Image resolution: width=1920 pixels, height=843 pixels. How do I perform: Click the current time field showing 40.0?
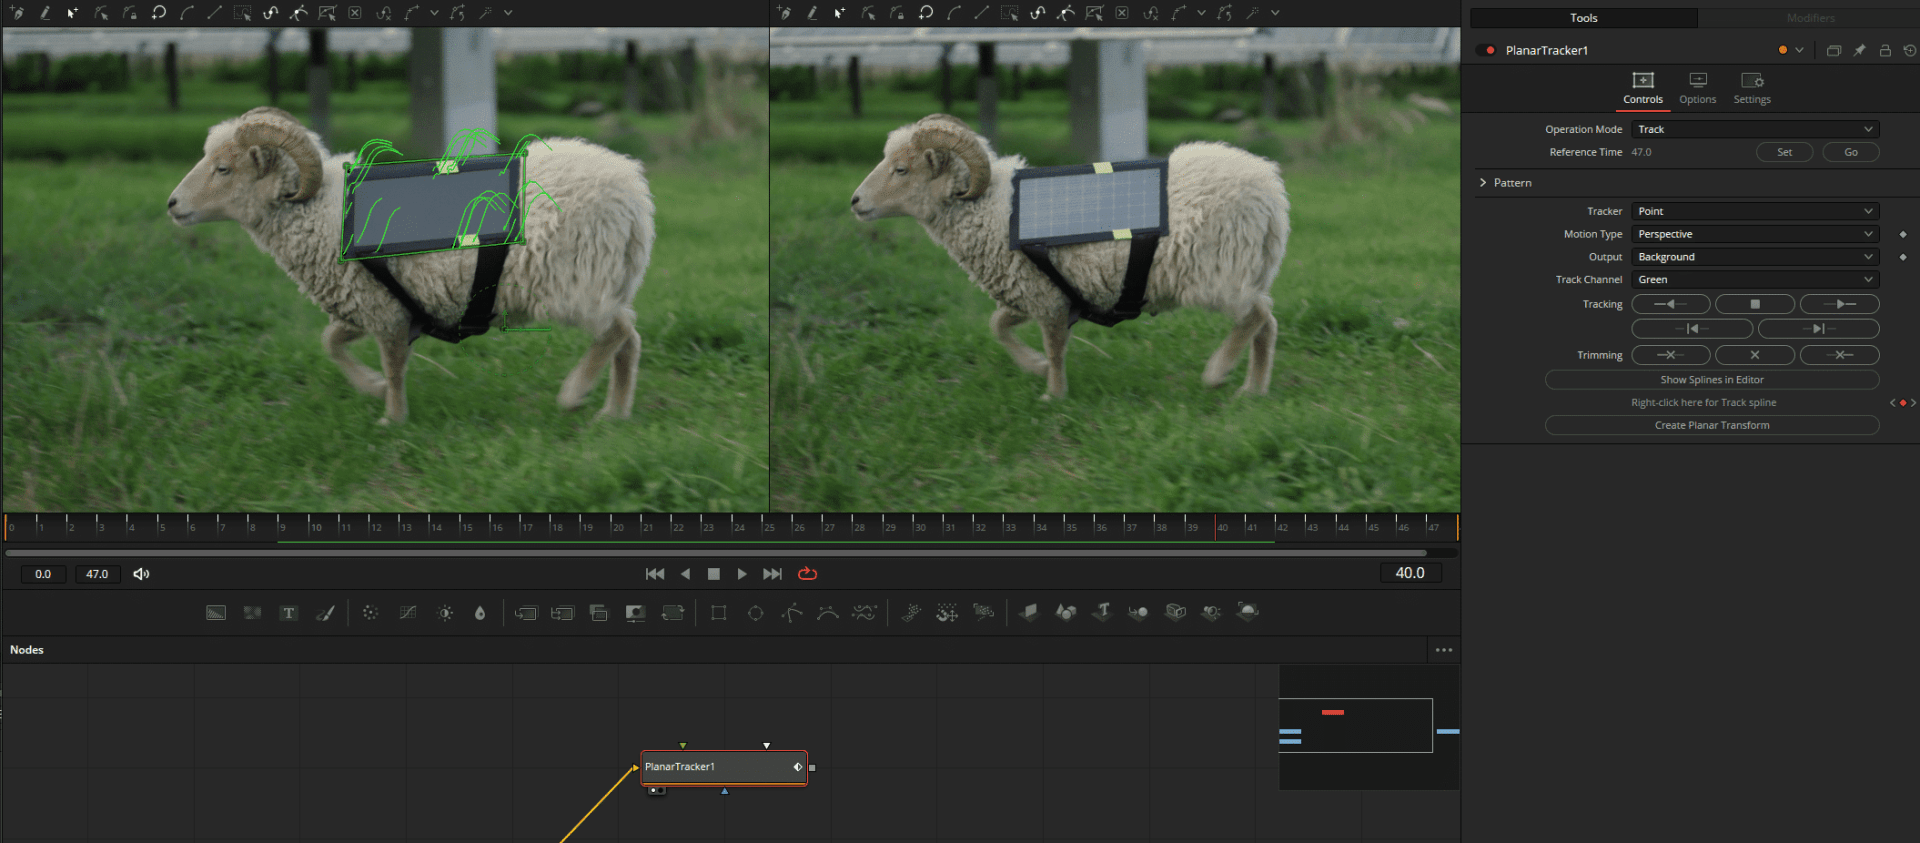point(1410,573)
